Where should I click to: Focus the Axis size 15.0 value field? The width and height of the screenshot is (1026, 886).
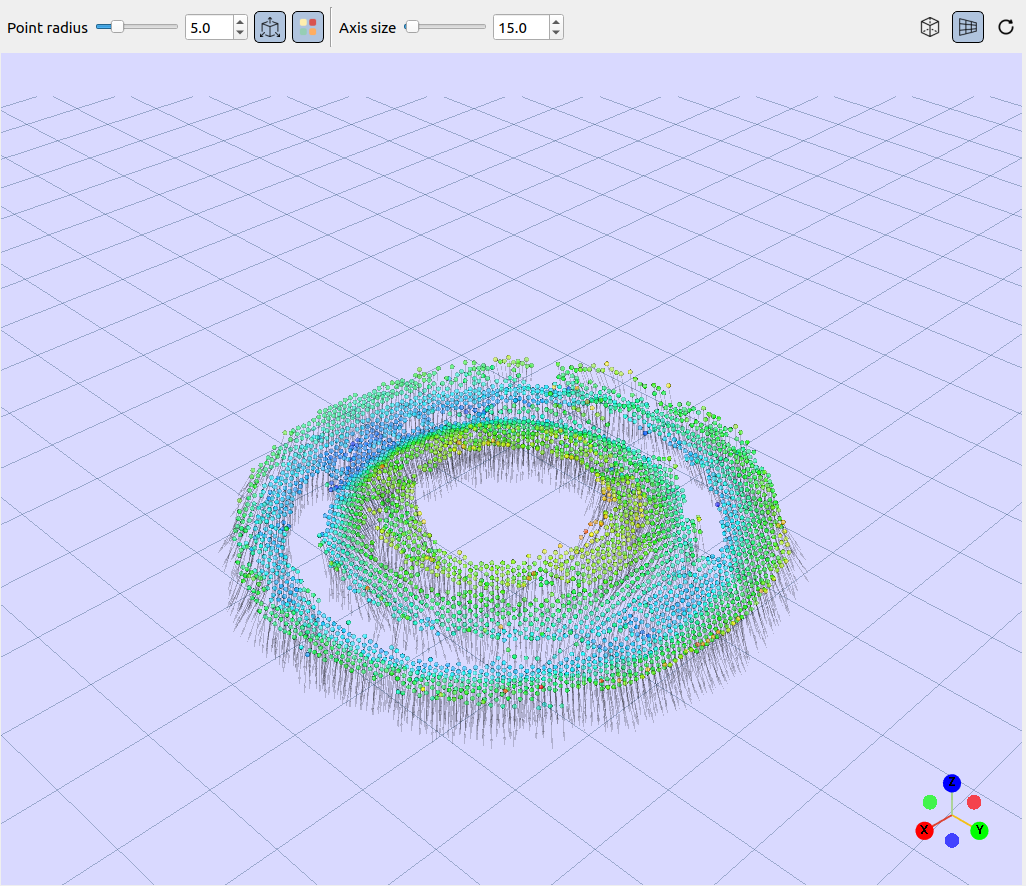click(521, 27)
